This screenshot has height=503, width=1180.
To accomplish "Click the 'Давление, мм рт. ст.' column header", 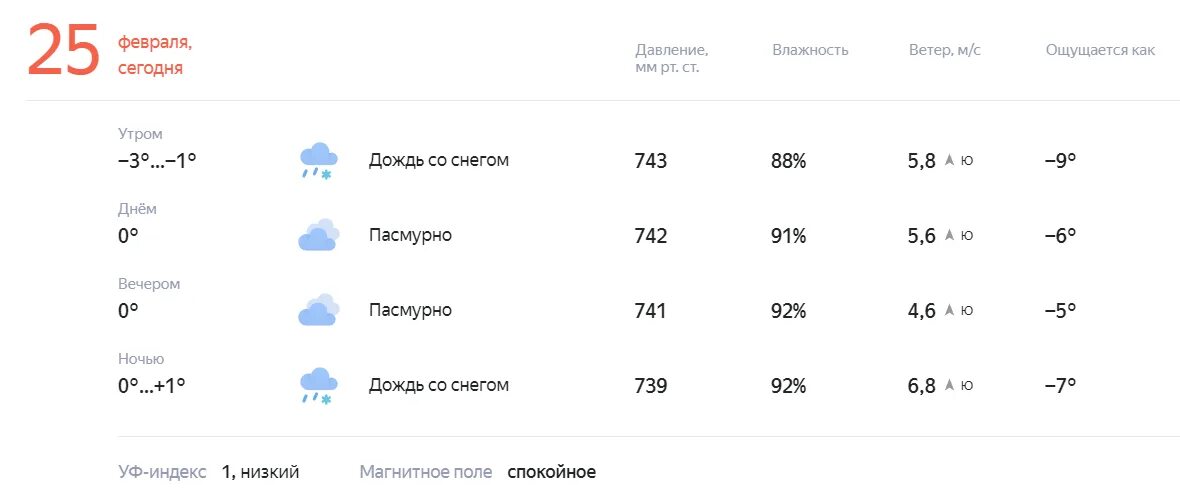I will [x=672, y=59].
